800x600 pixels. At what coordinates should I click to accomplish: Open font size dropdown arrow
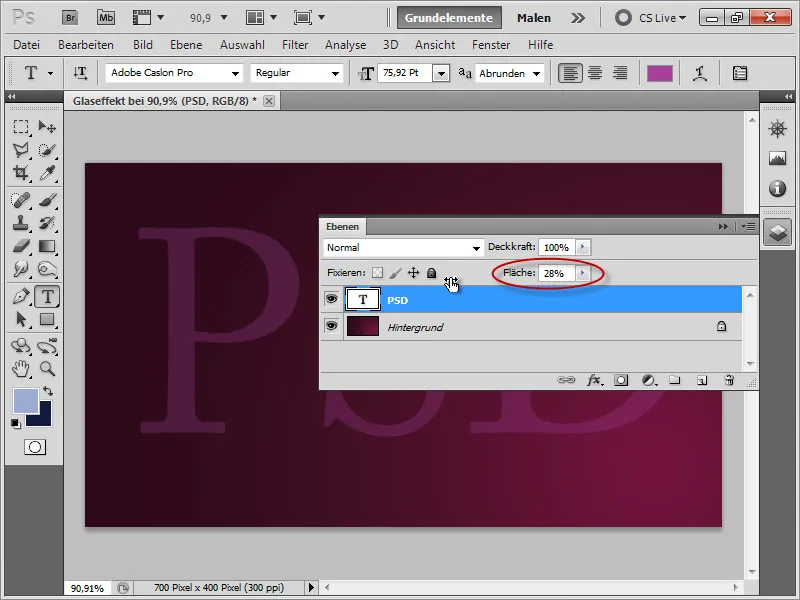click(441, 73)
